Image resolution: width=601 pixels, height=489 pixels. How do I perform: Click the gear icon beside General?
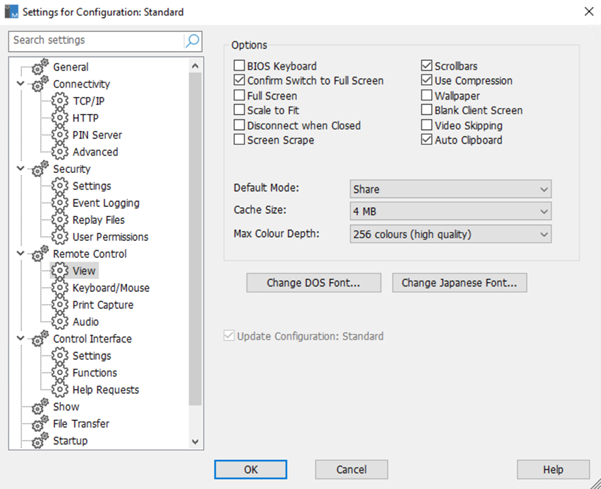40,67
